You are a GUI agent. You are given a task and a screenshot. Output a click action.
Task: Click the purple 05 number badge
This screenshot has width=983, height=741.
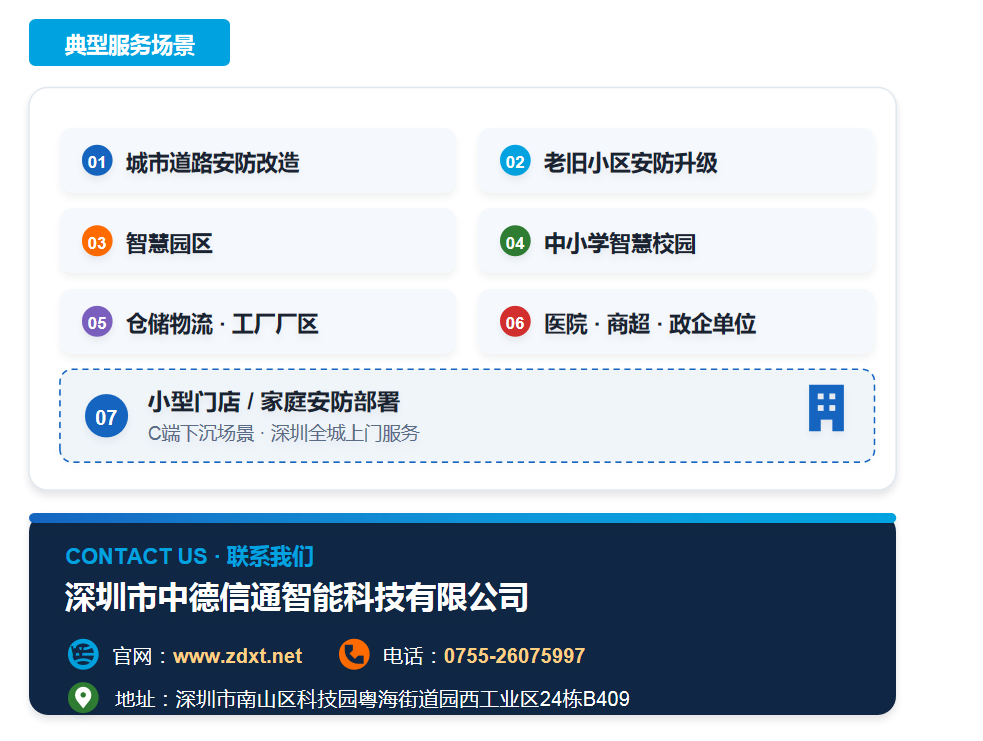[x=97, y=322]
